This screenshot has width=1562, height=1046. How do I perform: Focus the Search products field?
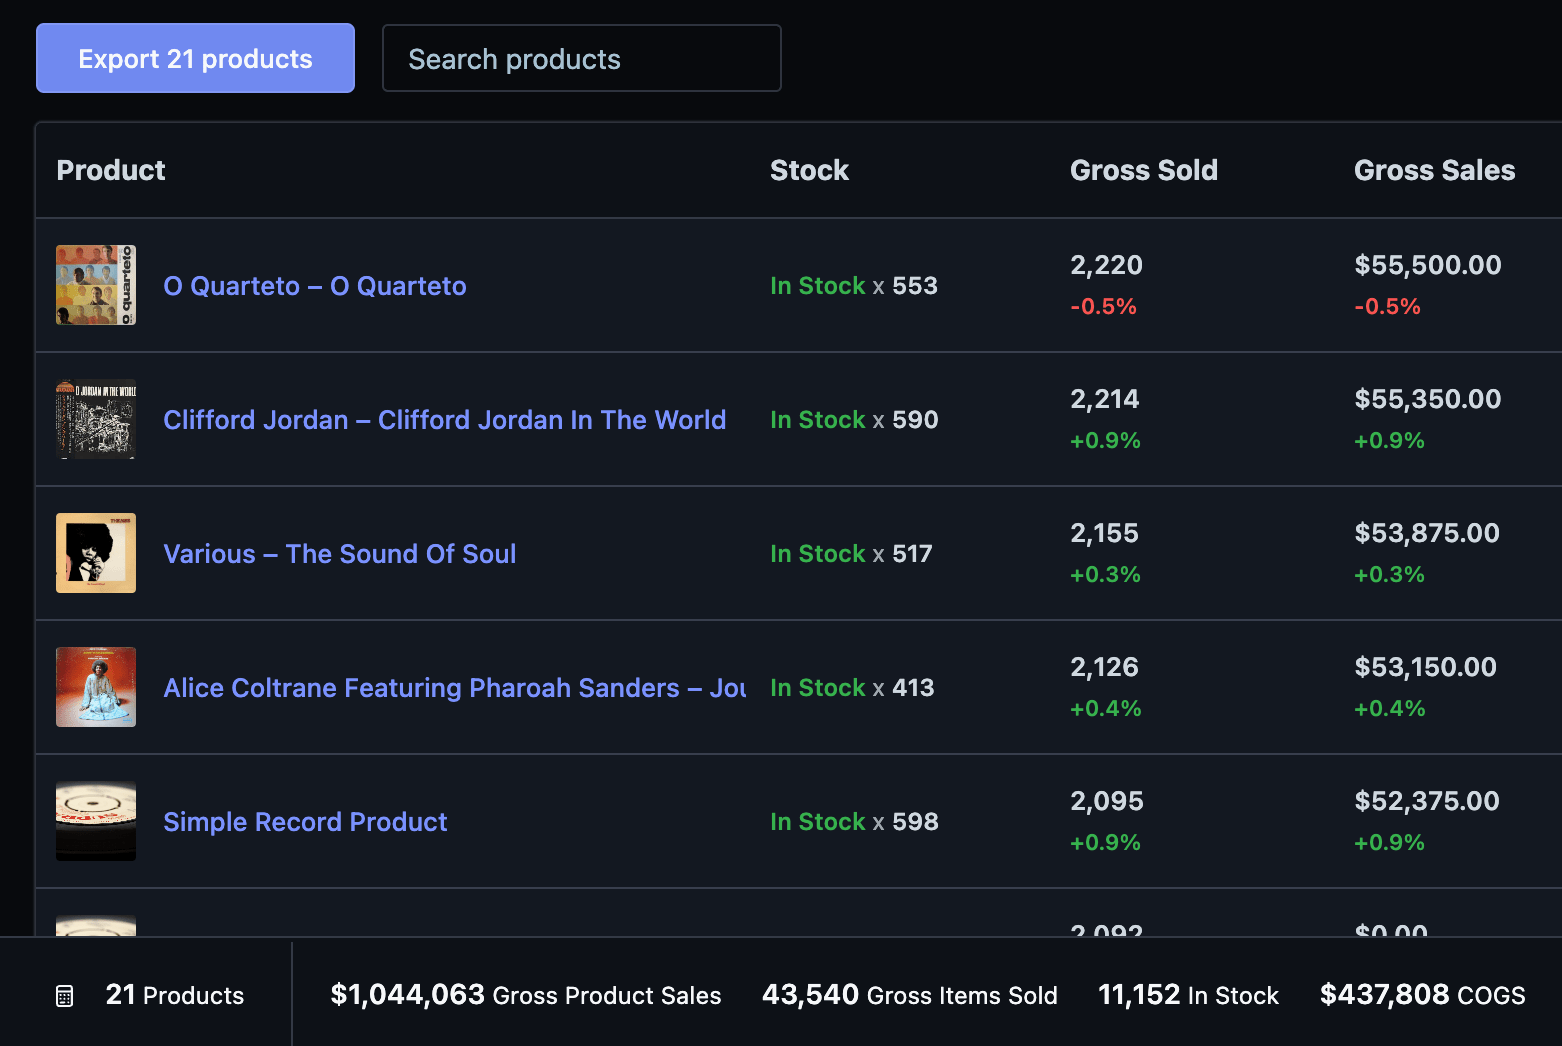coord(581,59)
